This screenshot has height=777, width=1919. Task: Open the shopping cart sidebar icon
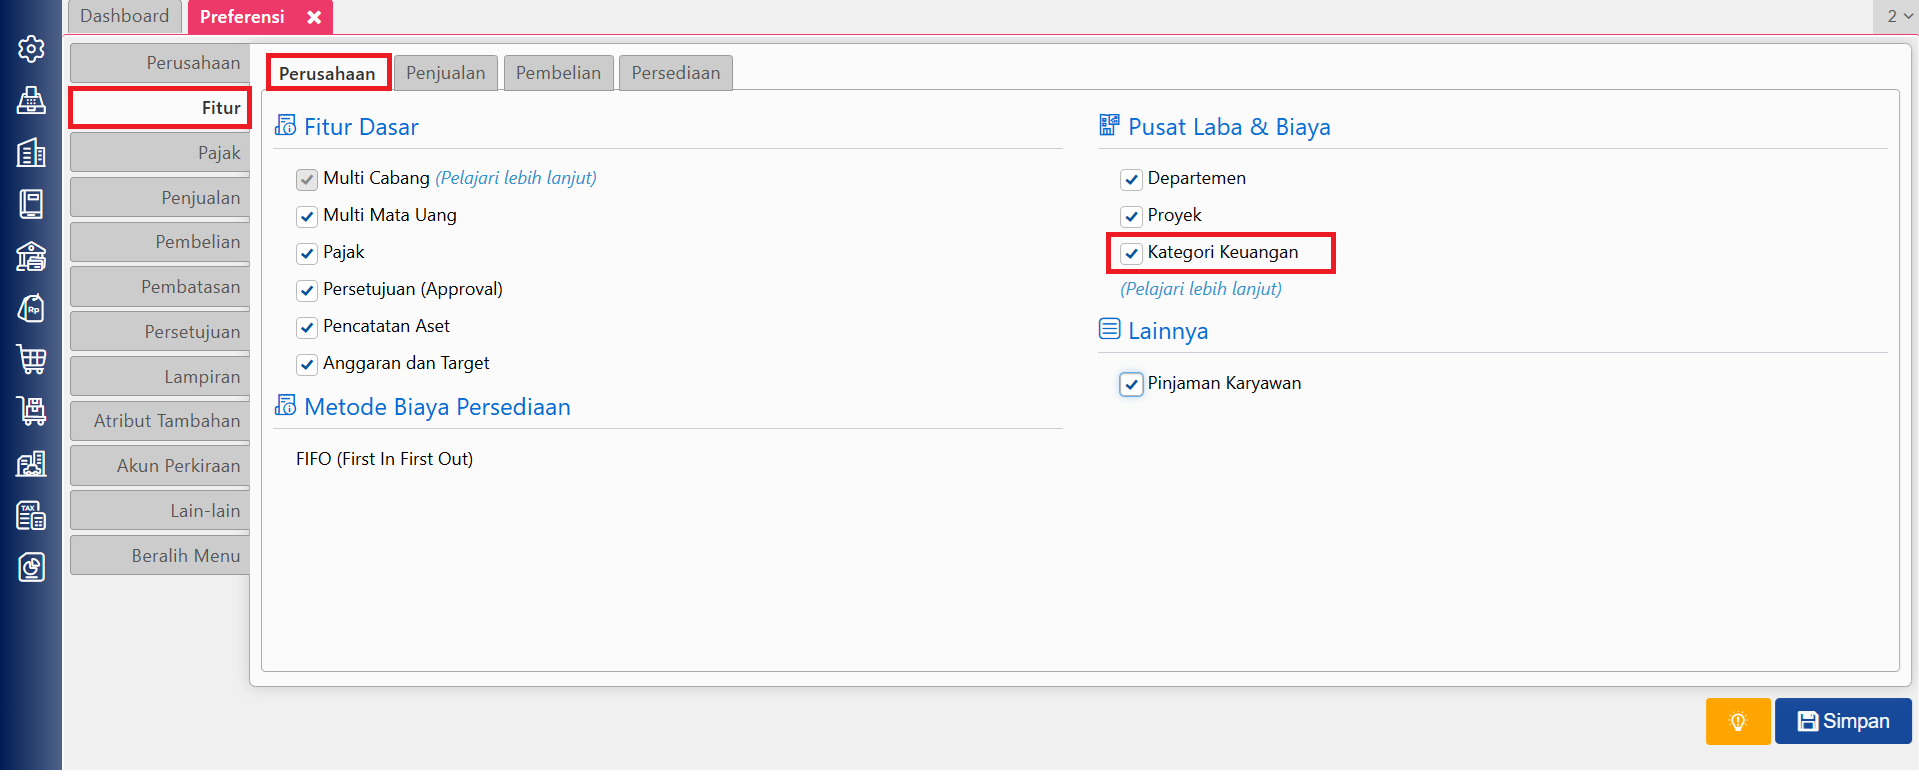[x=31, y=359]
